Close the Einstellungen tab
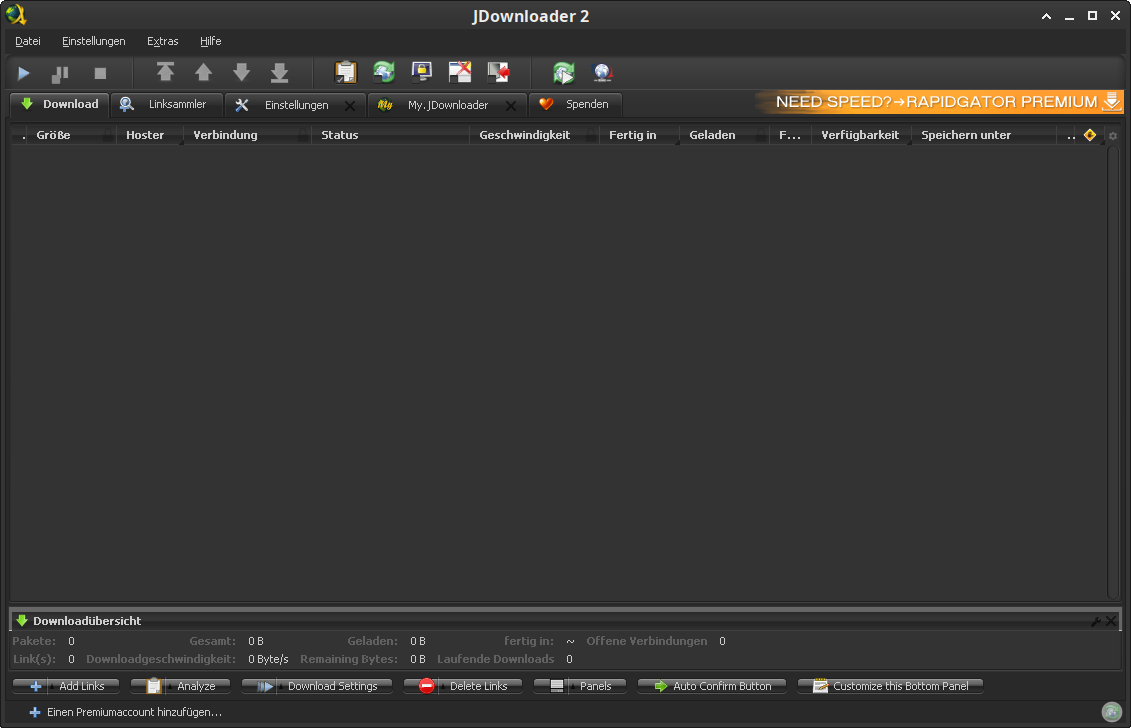The width and height of the screenshot is (1131, 728). pyautogui.click(x=350, y=106)
